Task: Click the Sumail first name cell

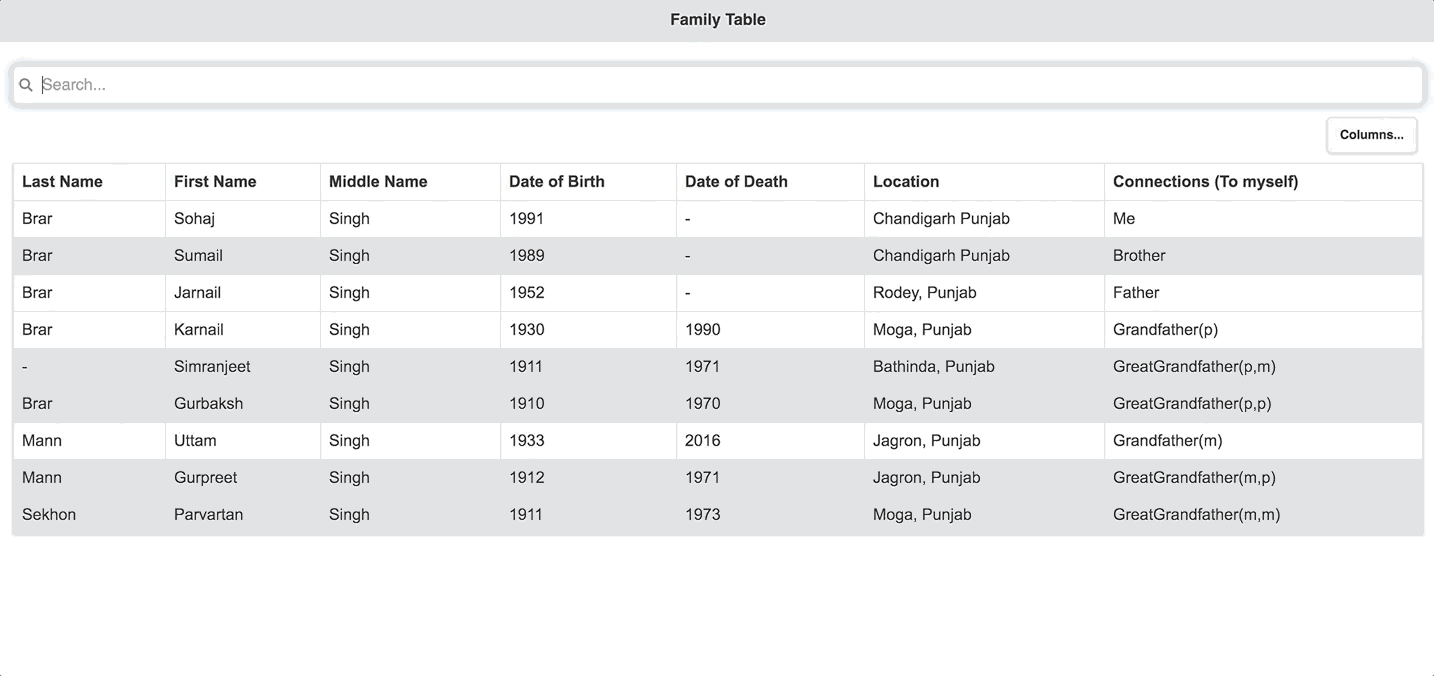Action: 198,256
